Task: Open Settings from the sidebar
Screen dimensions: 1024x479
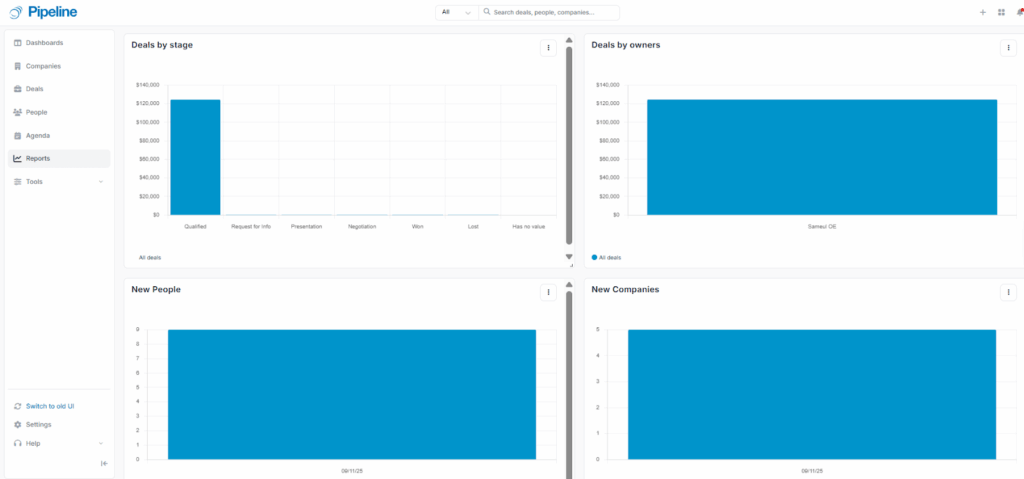Action: tap(38, 425)
